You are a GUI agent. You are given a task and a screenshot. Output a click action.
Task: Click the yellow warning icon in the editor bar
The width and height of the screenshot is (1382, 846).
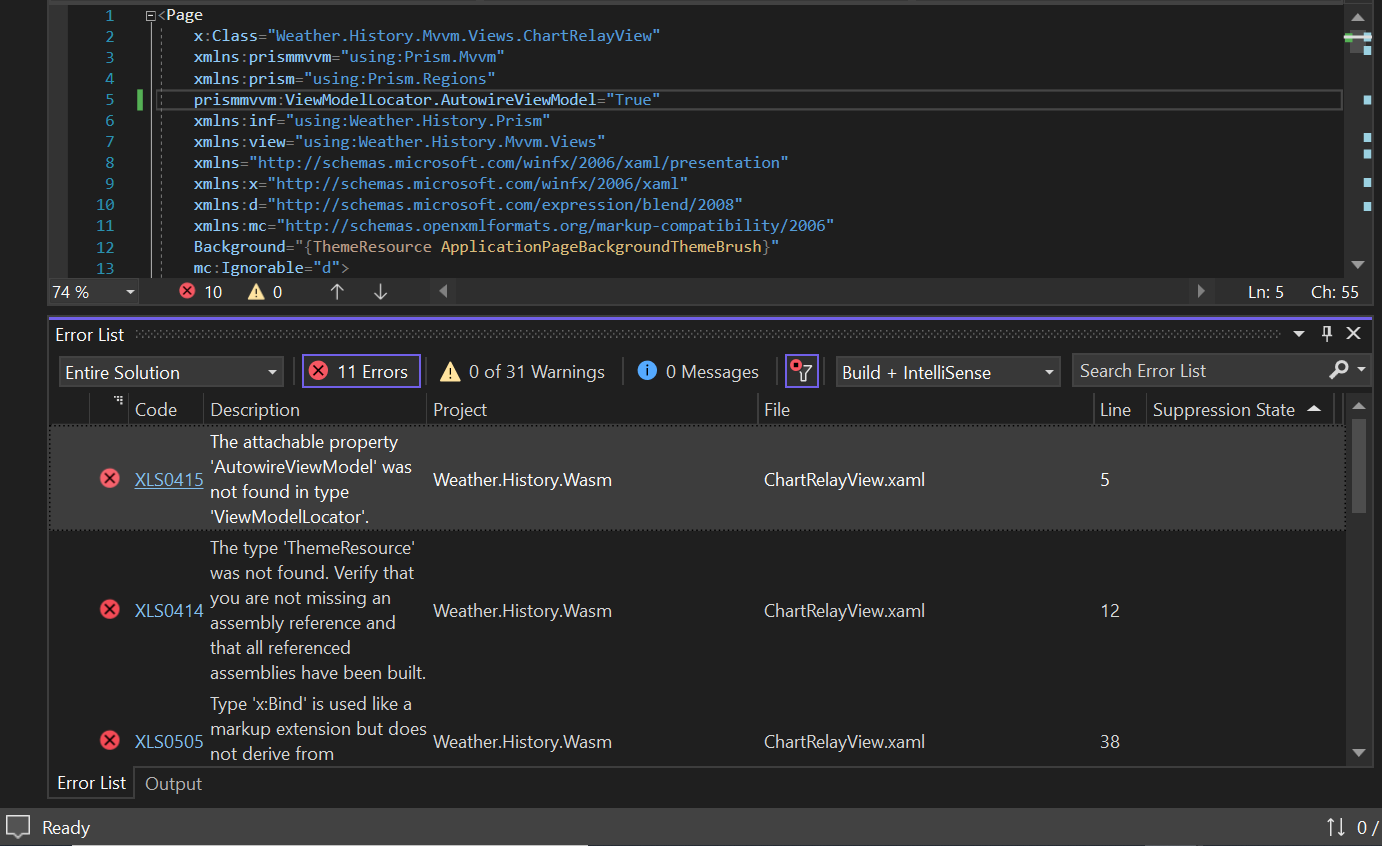(x=255, y=291)
